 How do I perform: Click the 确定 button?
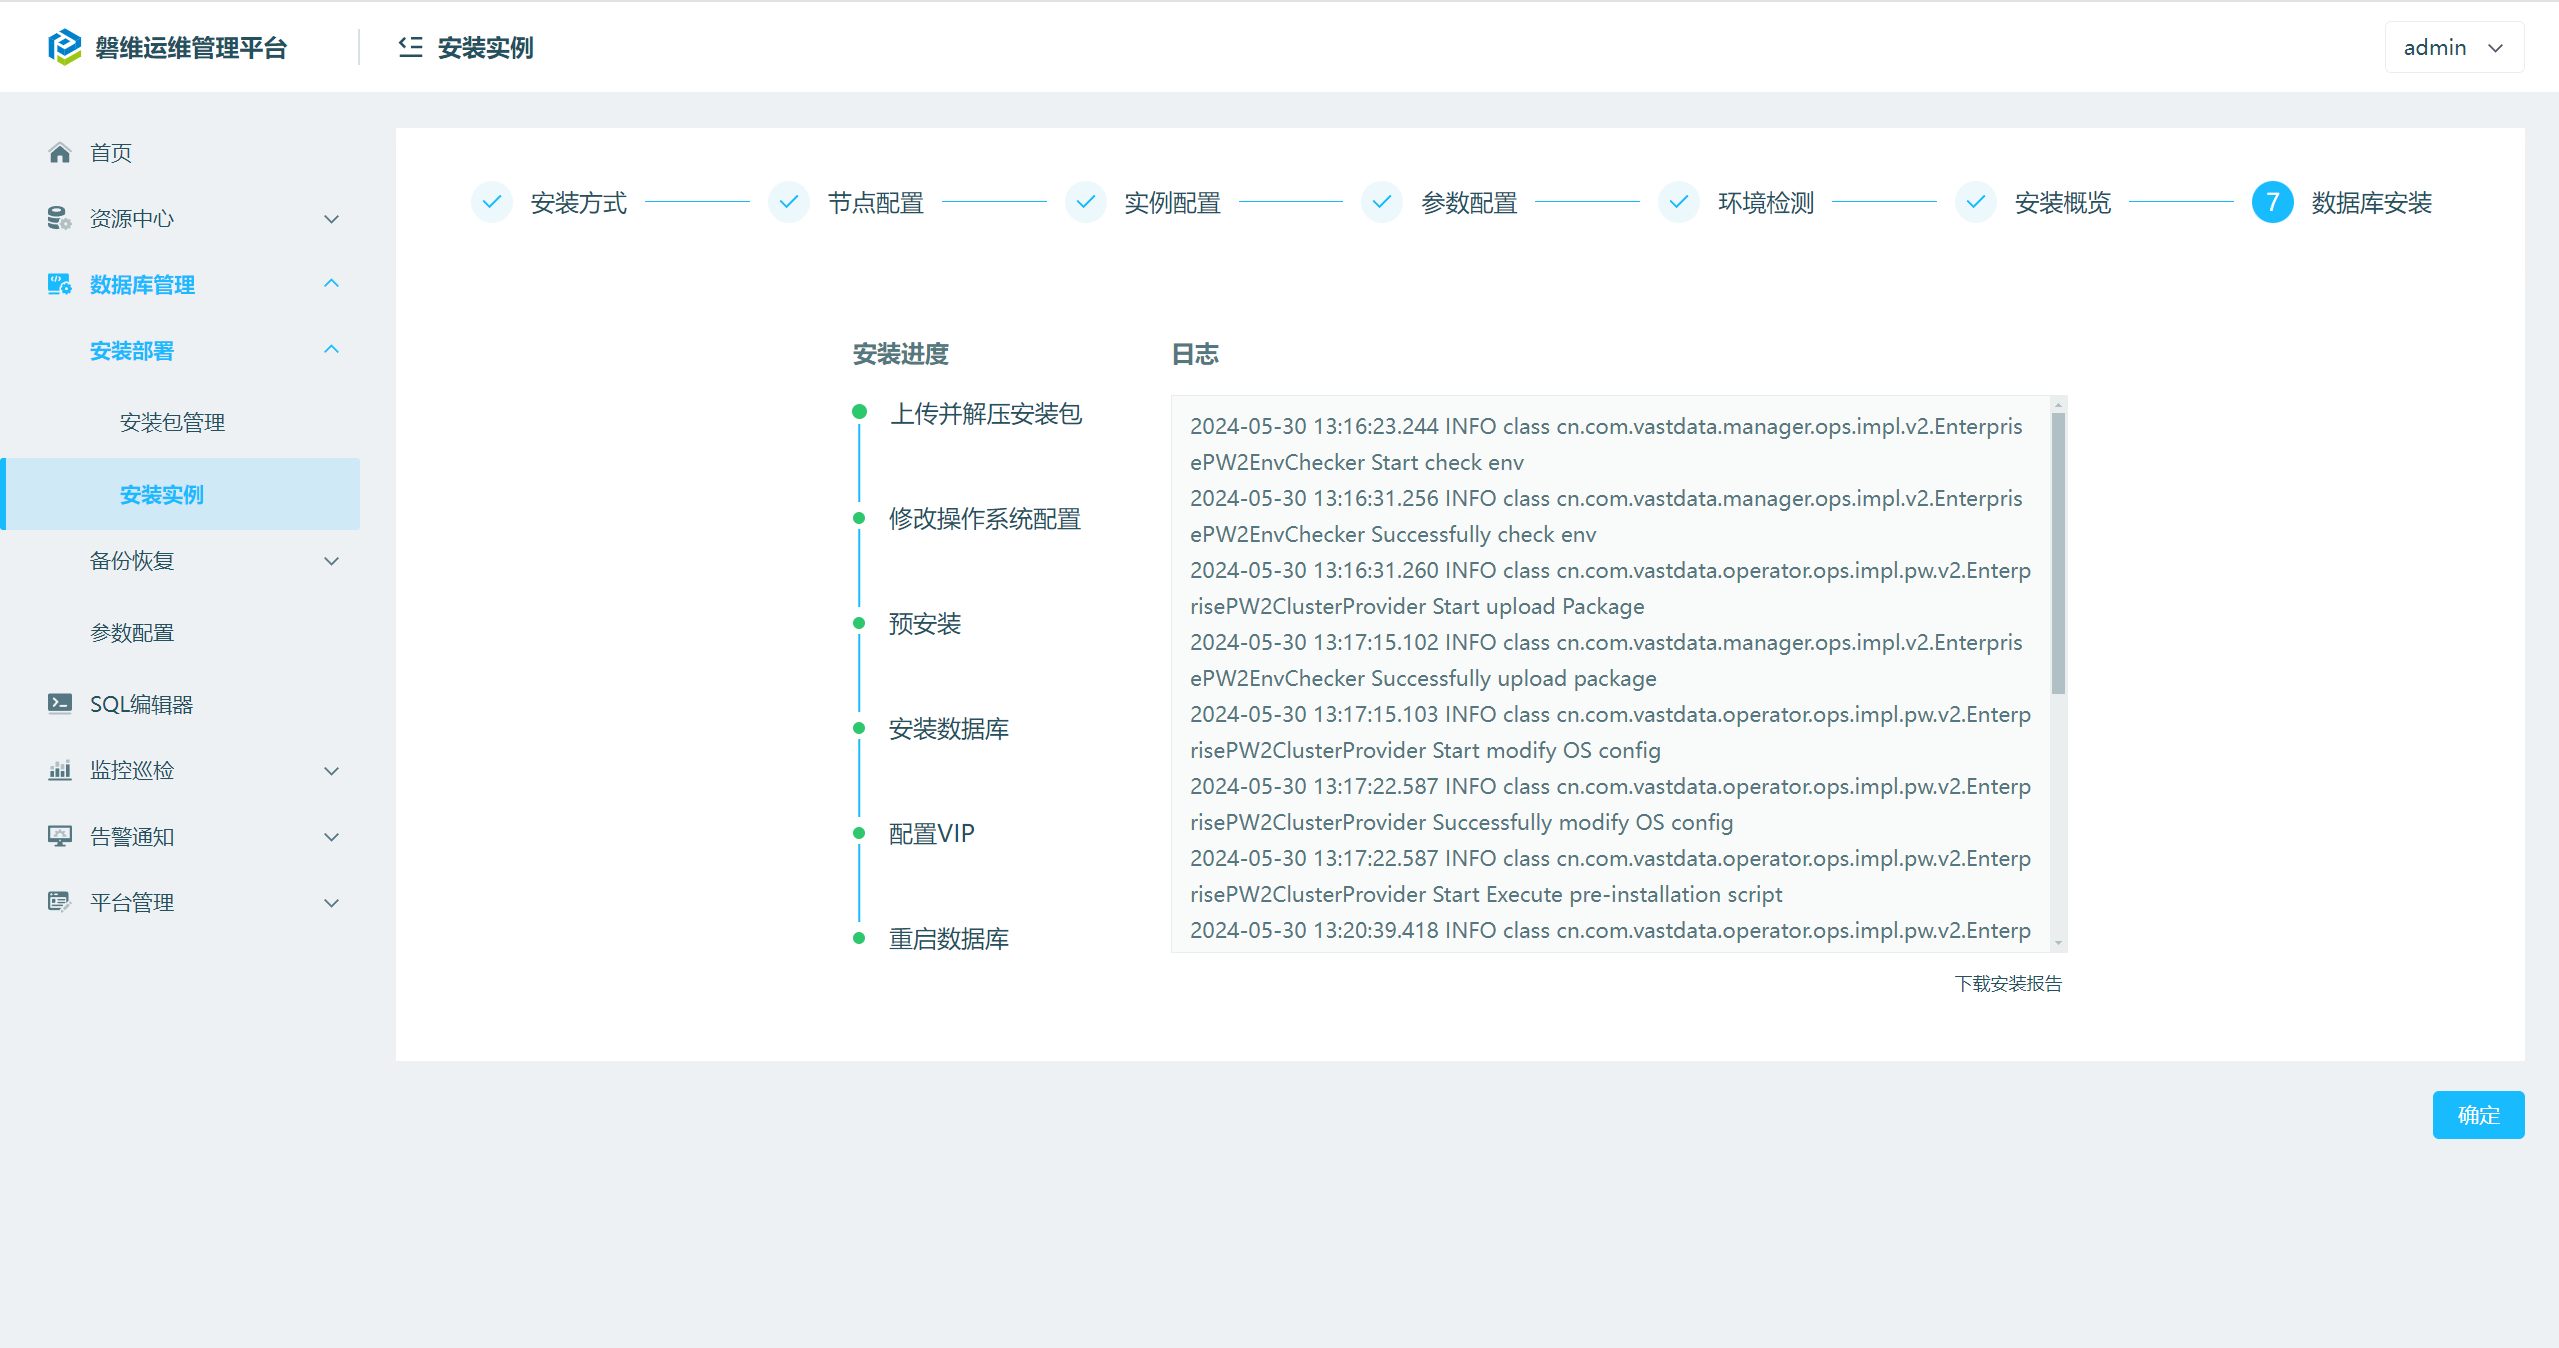[2477, 1115]
